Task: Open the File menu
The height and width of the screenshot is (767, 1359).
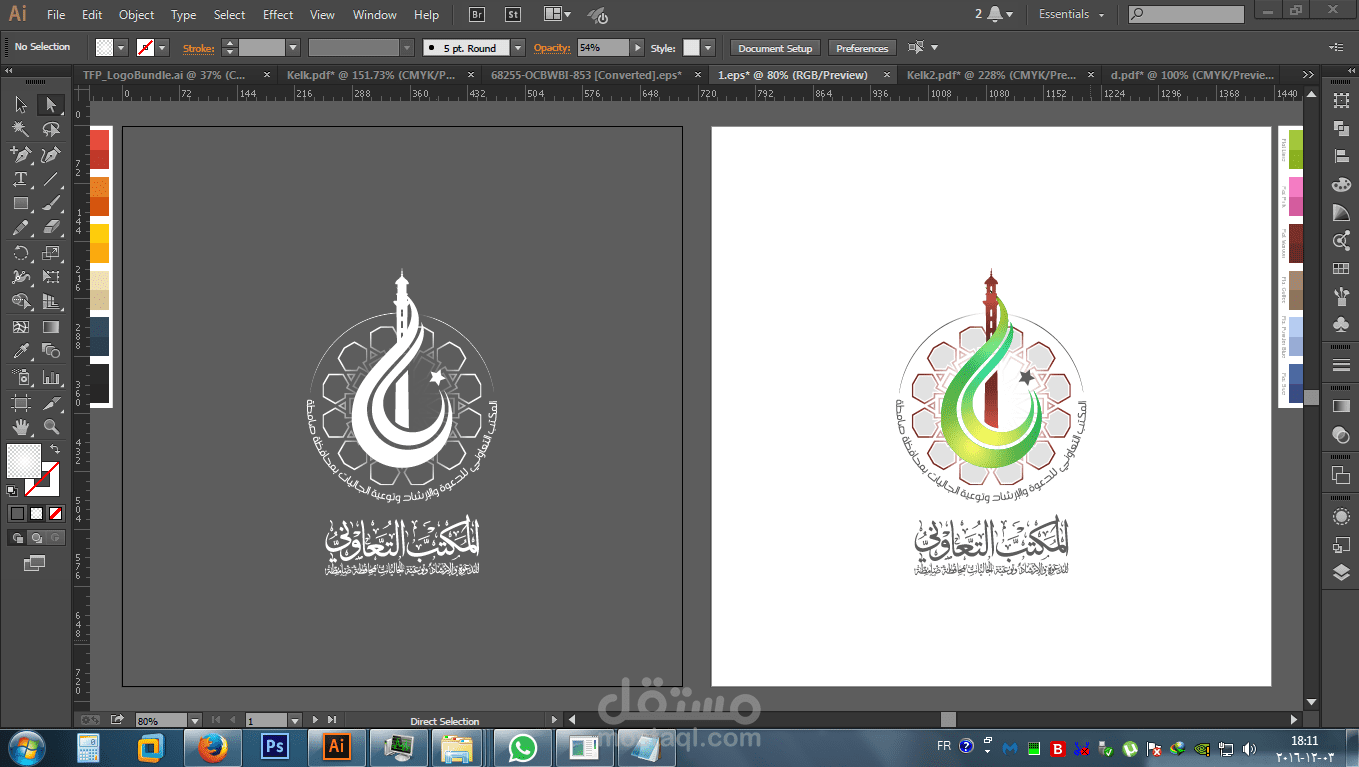Action: coord(56,15)
